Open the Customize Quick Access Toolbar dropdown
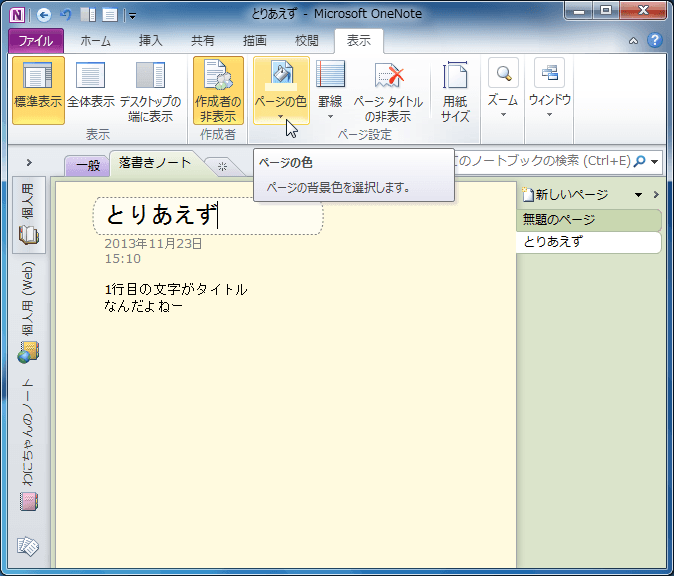The width and height of the screenshot is (674, 576). point(132,16)
